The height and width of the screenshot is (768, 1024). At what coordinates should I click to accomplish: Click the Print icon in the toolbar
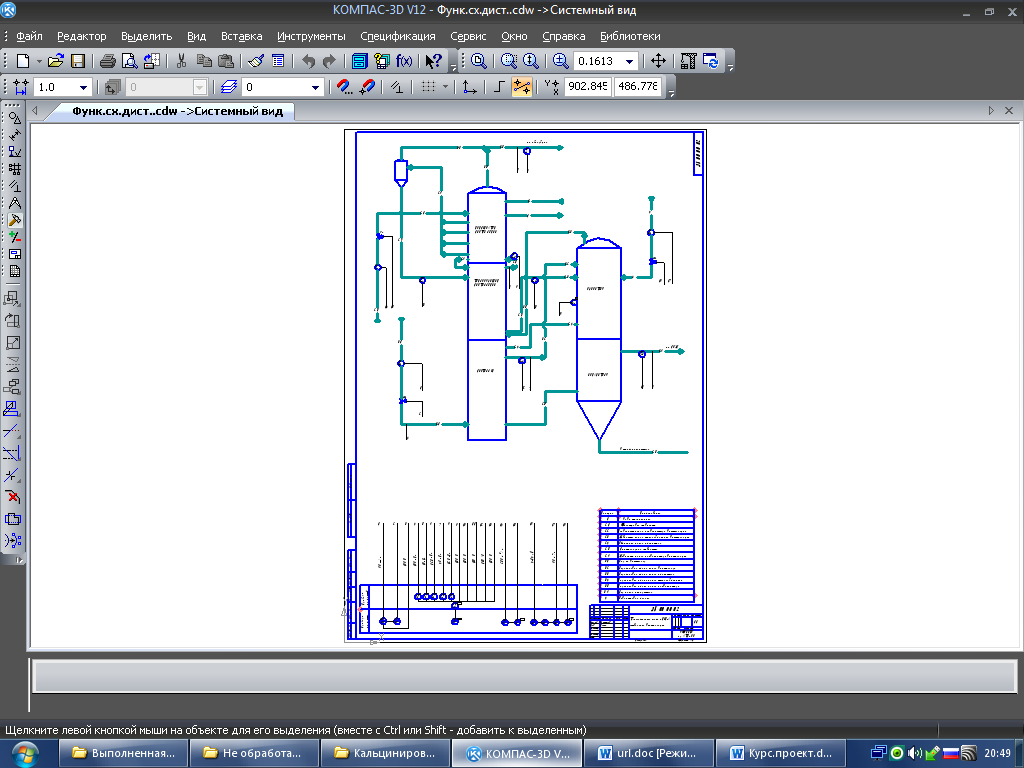108,61
